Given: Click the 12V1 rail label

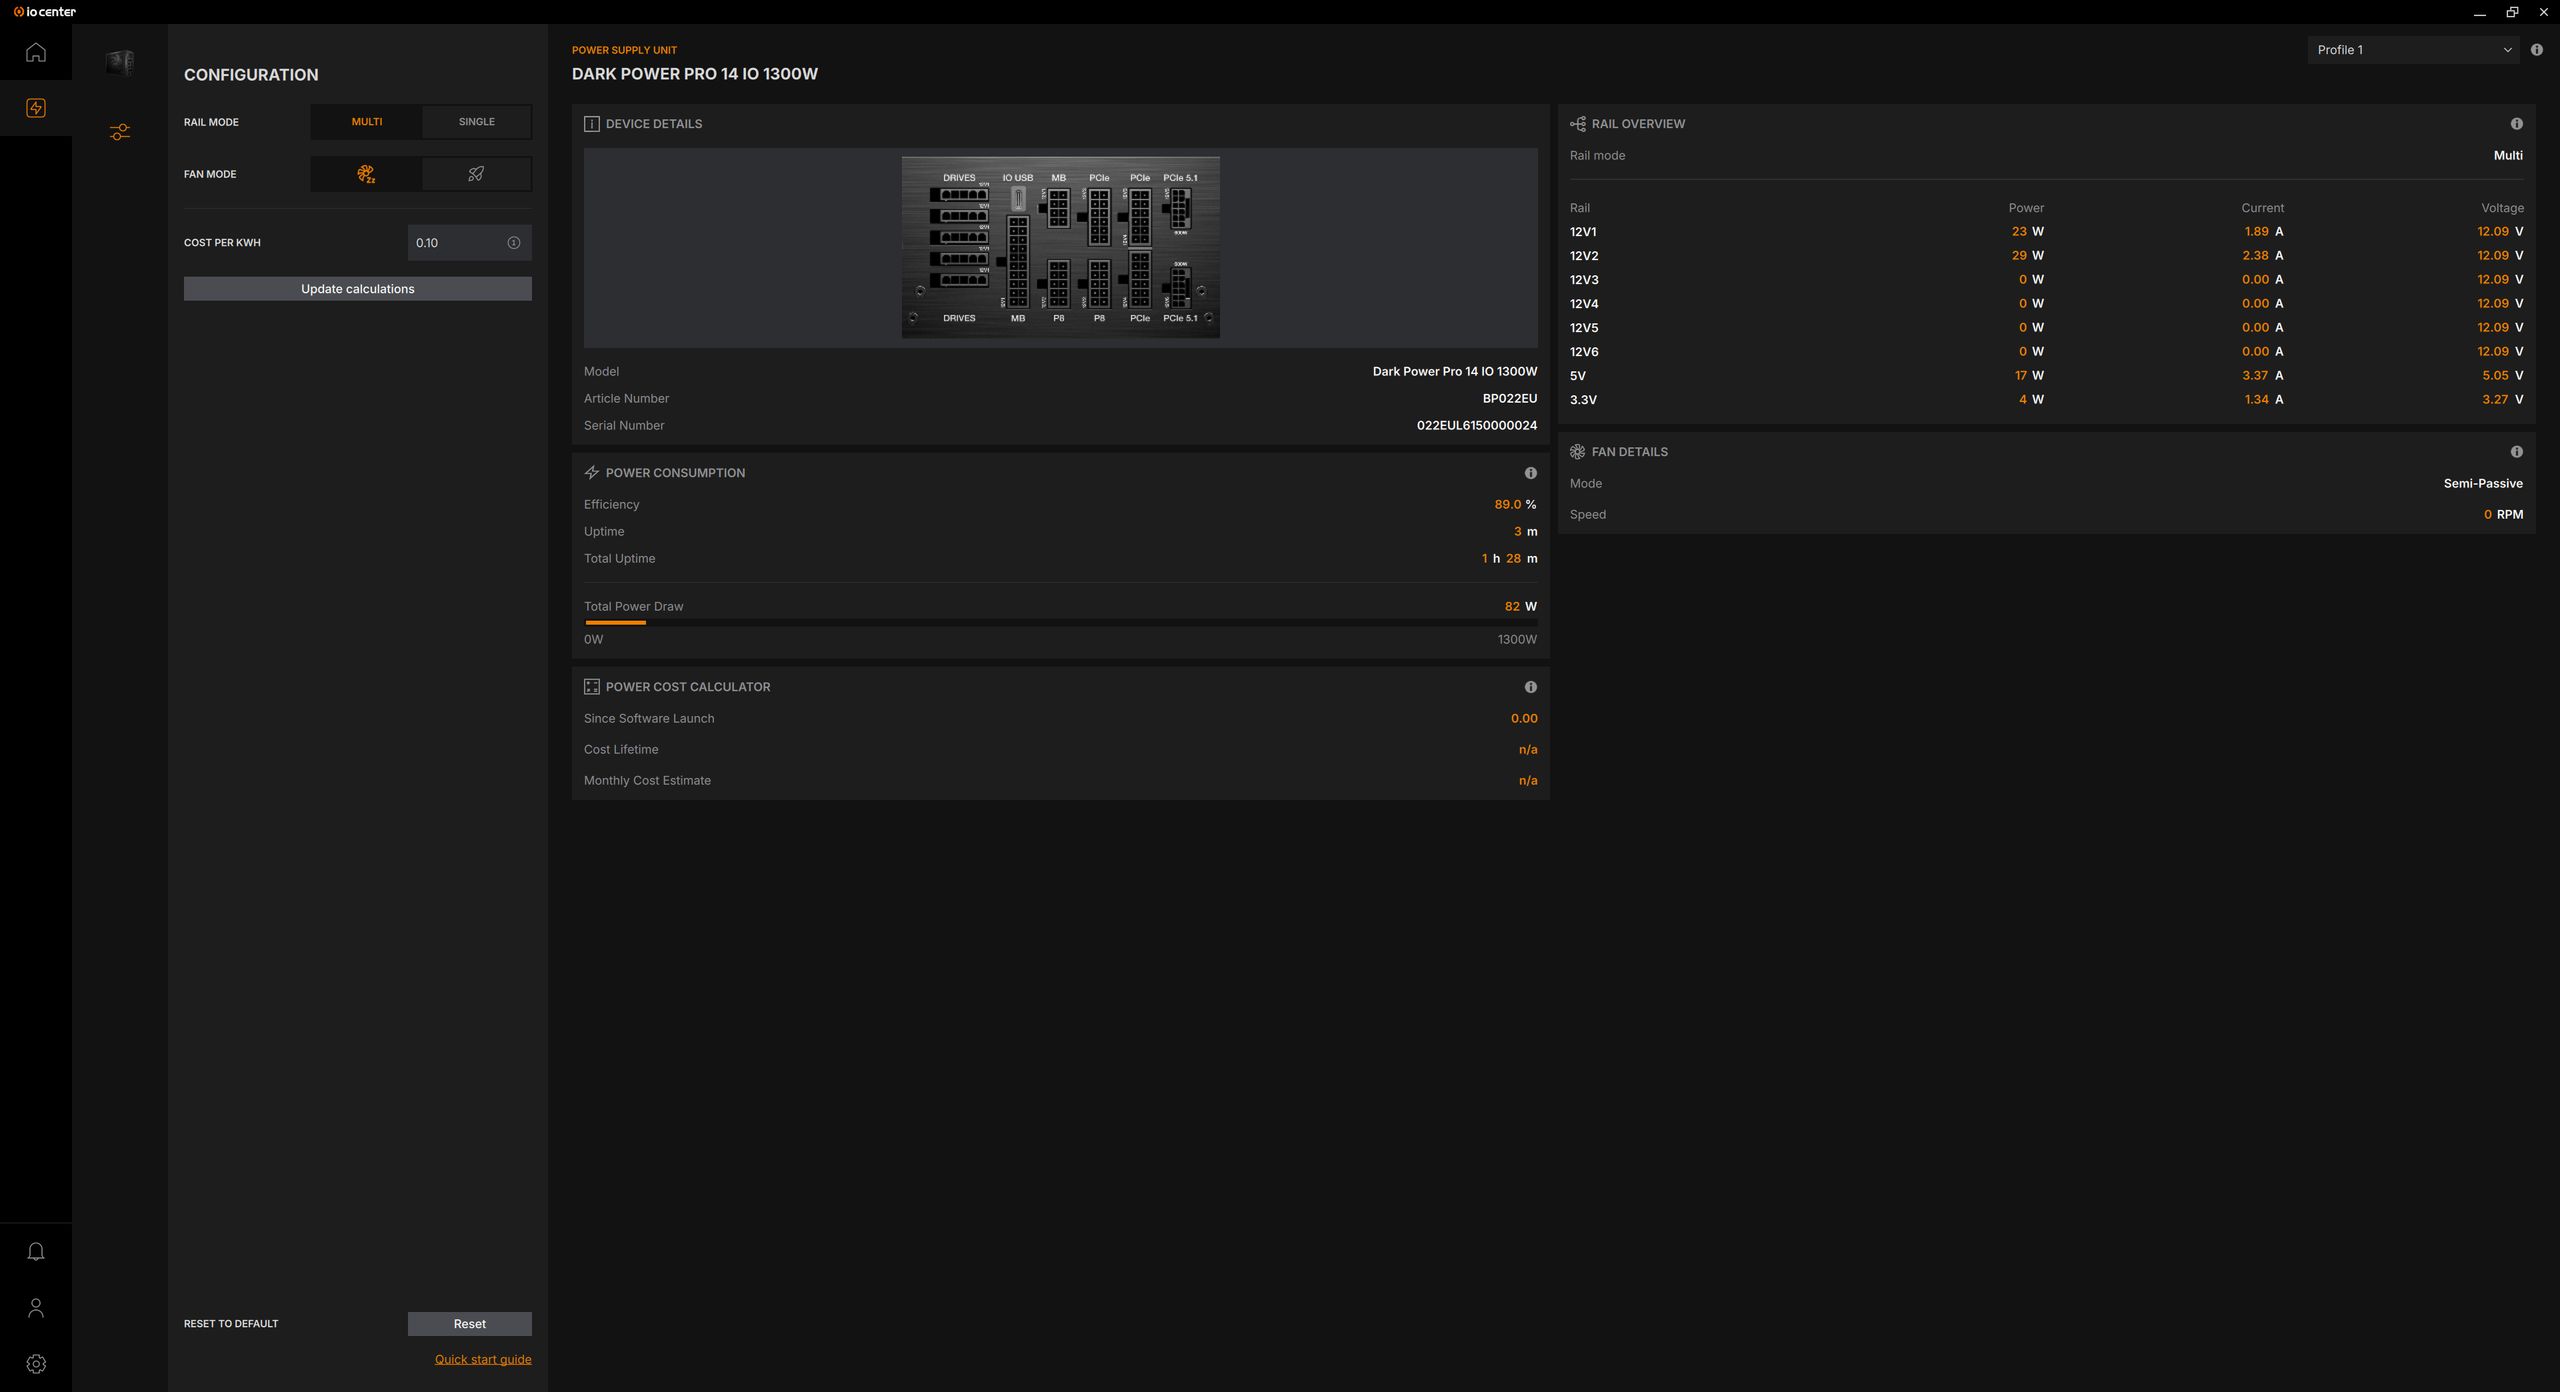Looking at the screenshot, I should [x=1583, y=232].
